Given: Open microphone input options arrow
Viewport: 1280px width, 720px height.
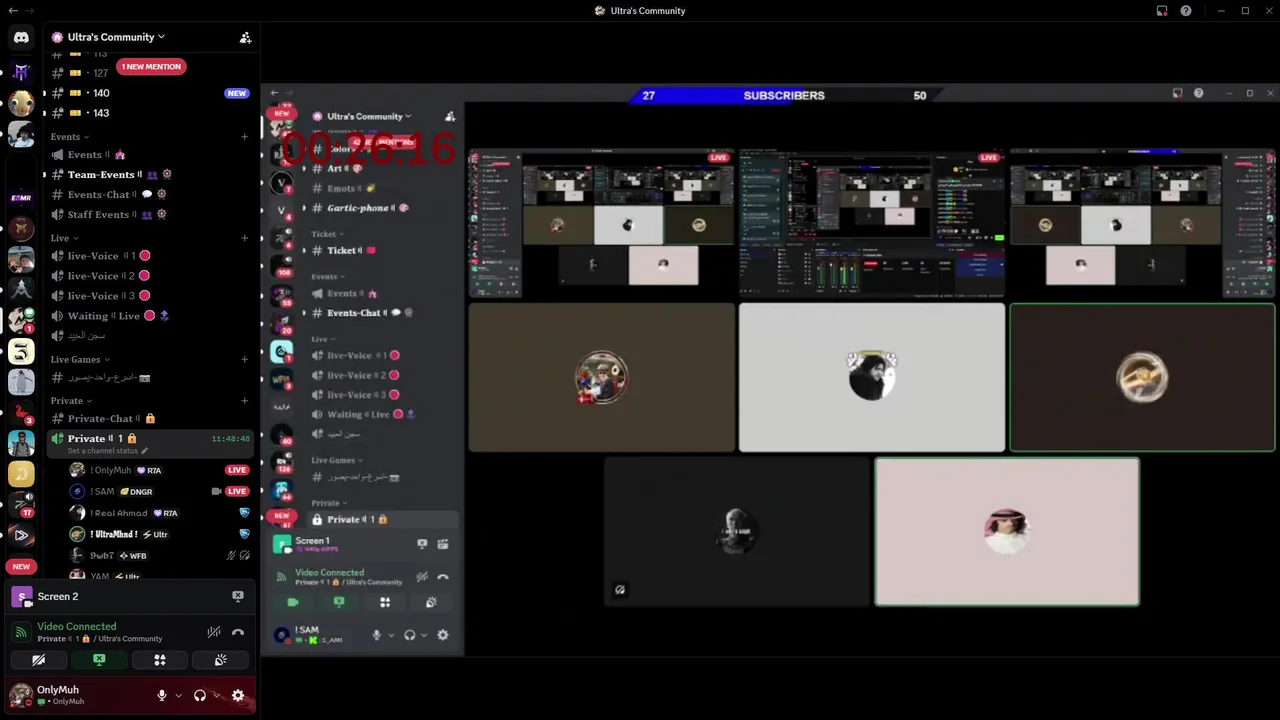Looking at the screenshot, I should pyautogui.click(x=178, y=695).
